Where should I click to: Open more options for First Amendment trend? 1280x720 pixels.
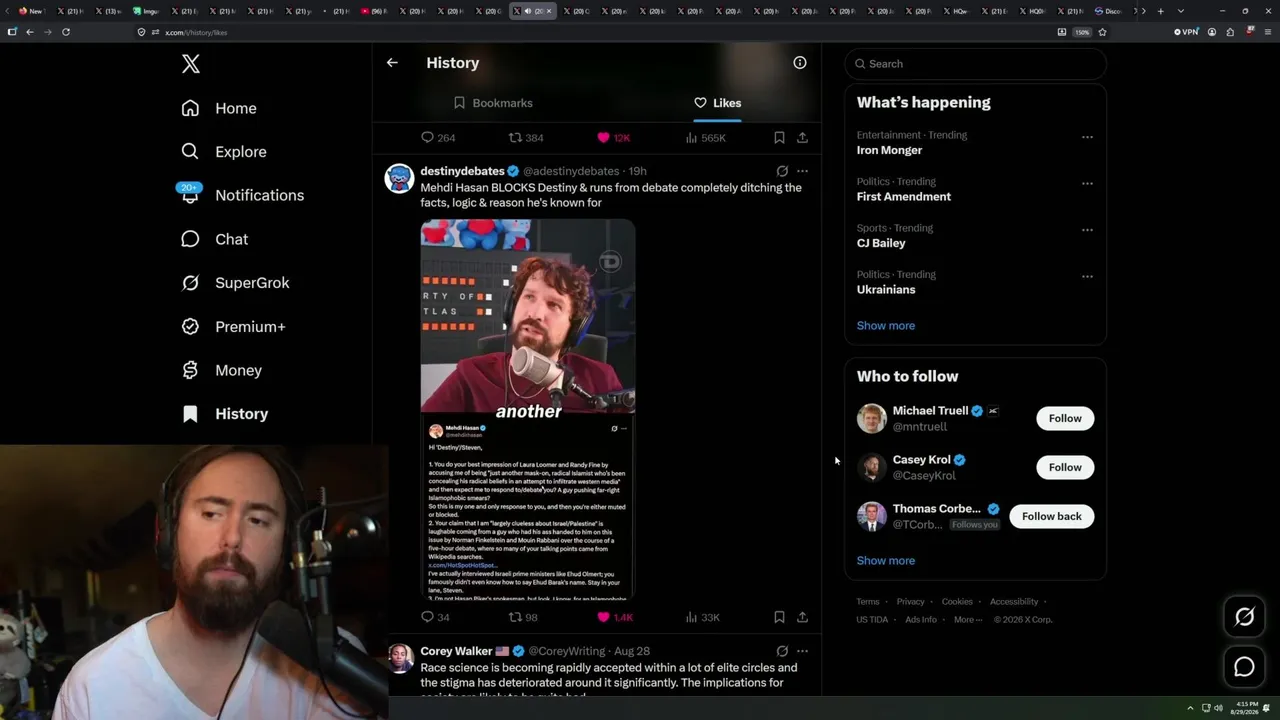(x=1087, y=184)
